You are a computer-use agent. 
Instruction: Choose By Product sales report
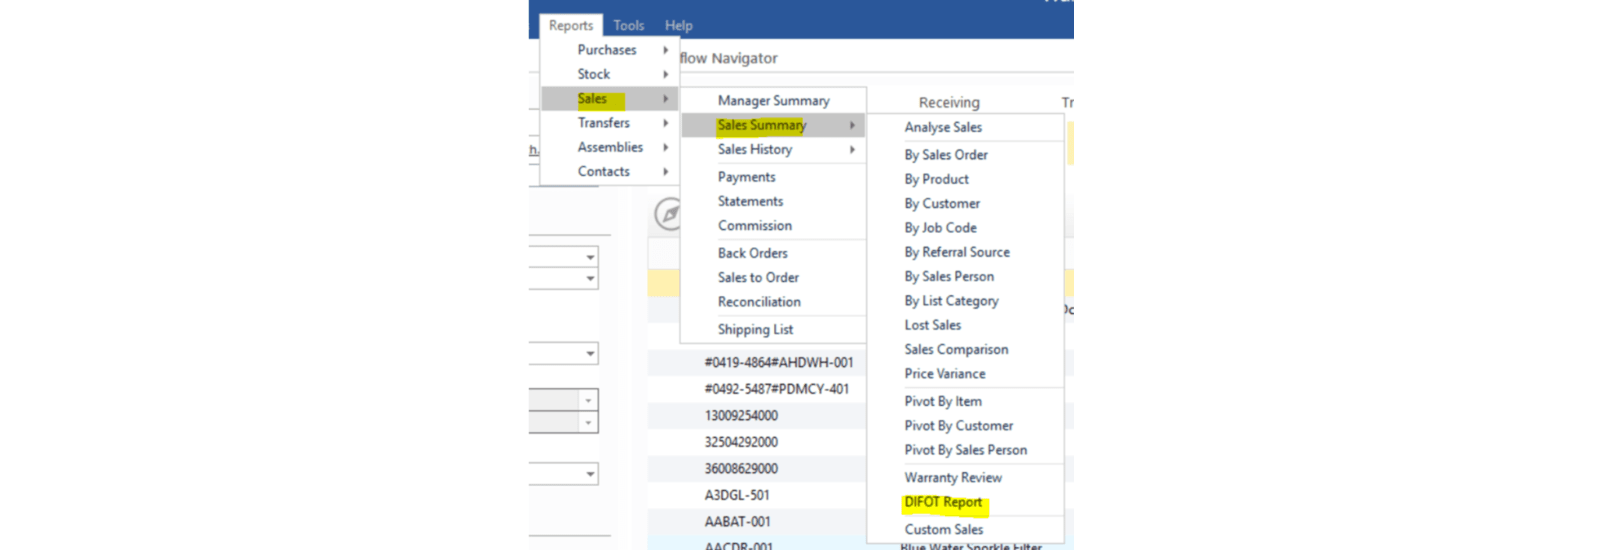pyautogui.click(x=965, y=179)
